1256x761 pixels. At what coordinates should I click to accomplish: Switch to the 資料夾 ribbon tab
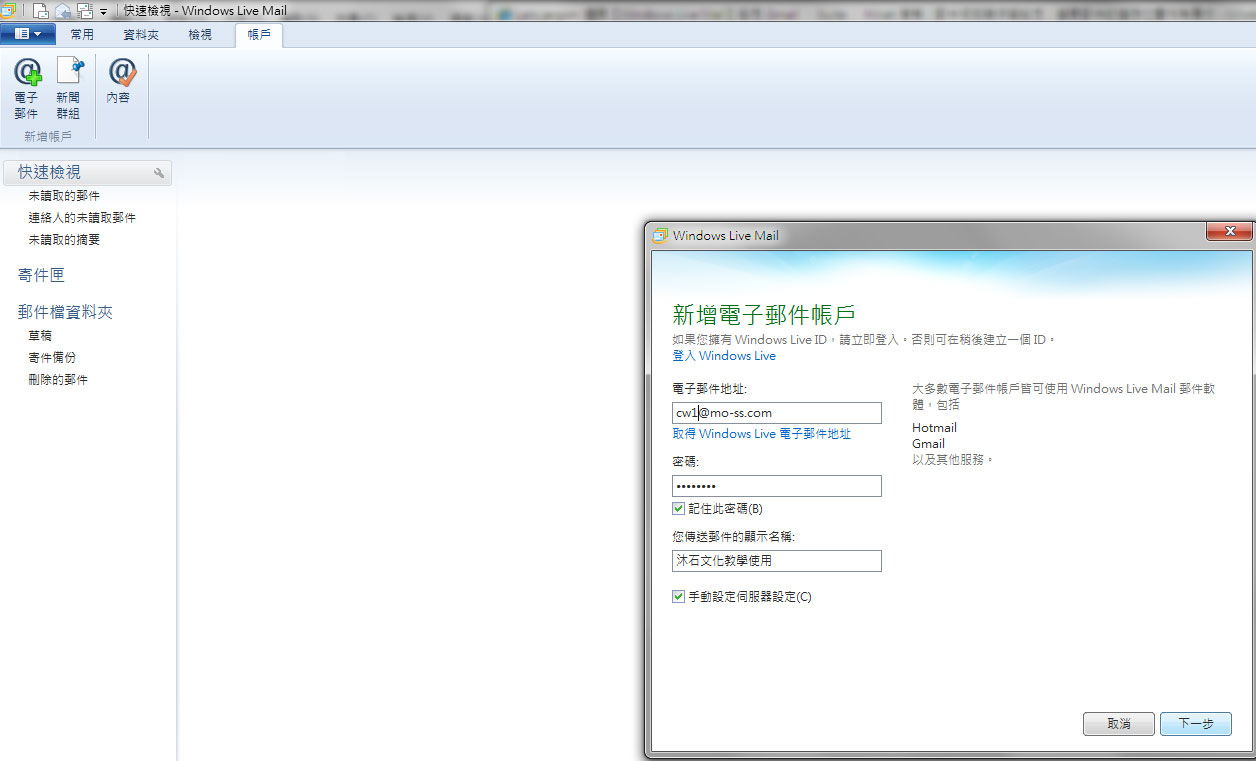tap(141, 35)
